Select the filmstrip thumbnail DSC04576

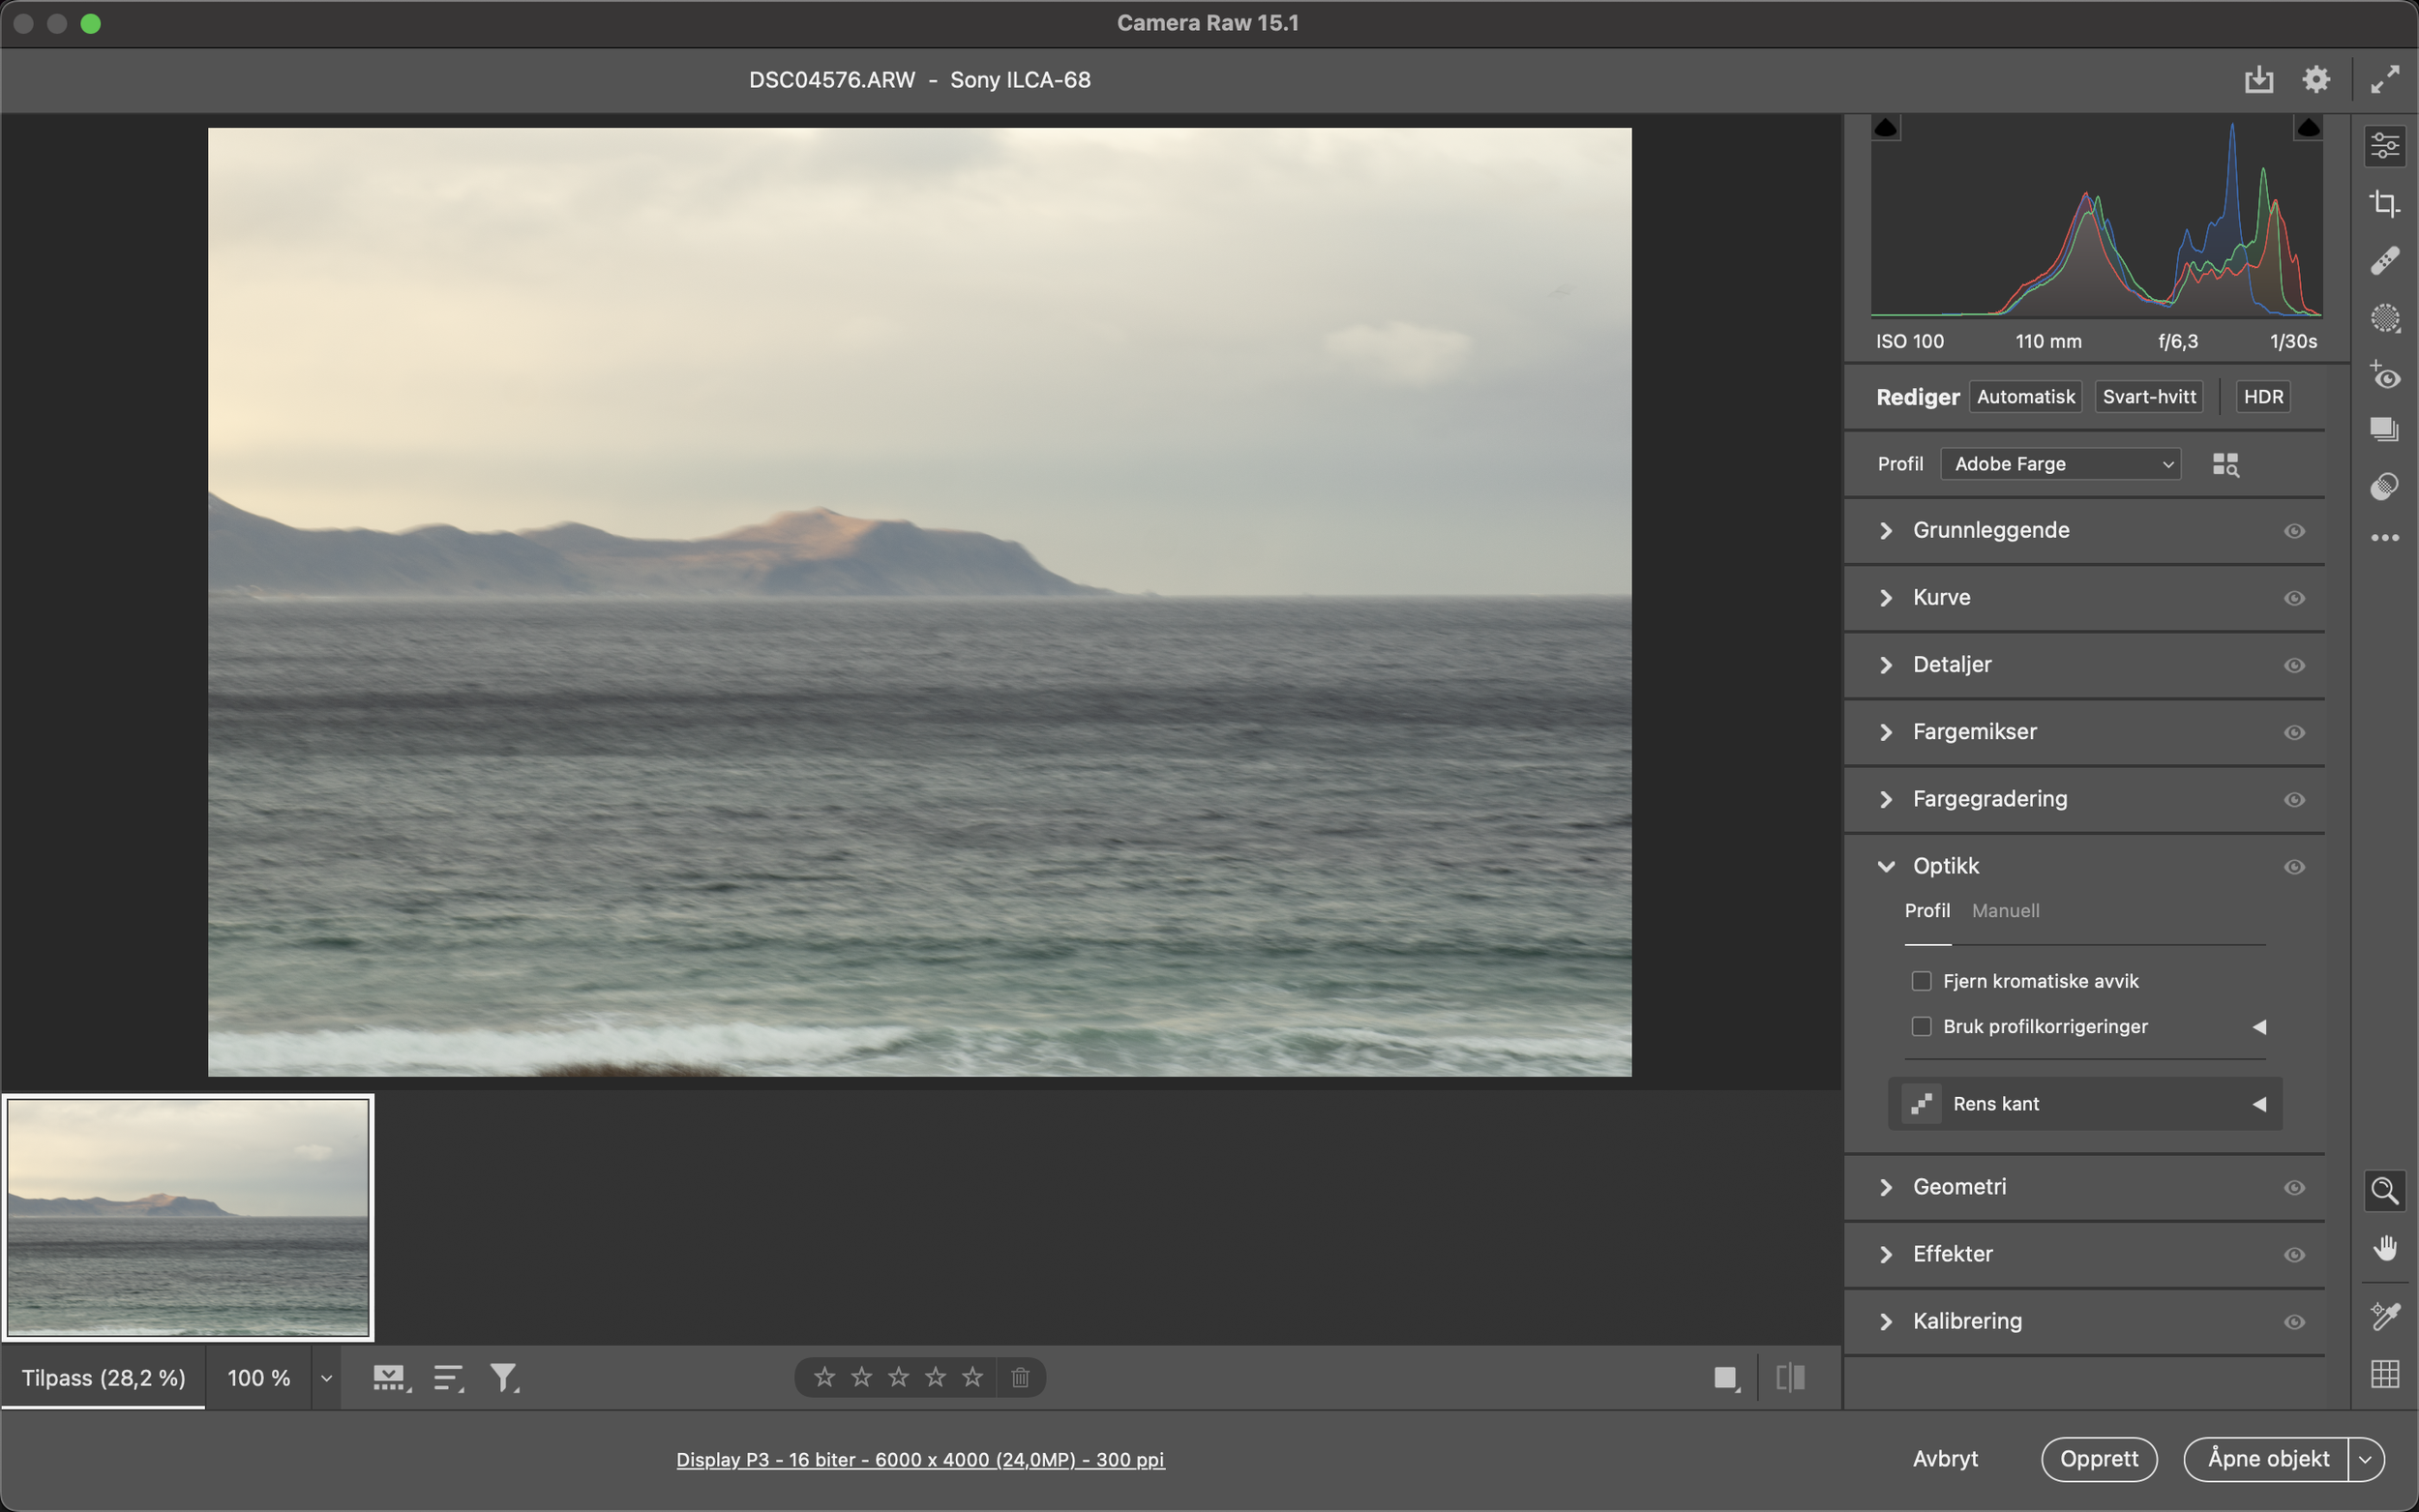pos(188,1217)
